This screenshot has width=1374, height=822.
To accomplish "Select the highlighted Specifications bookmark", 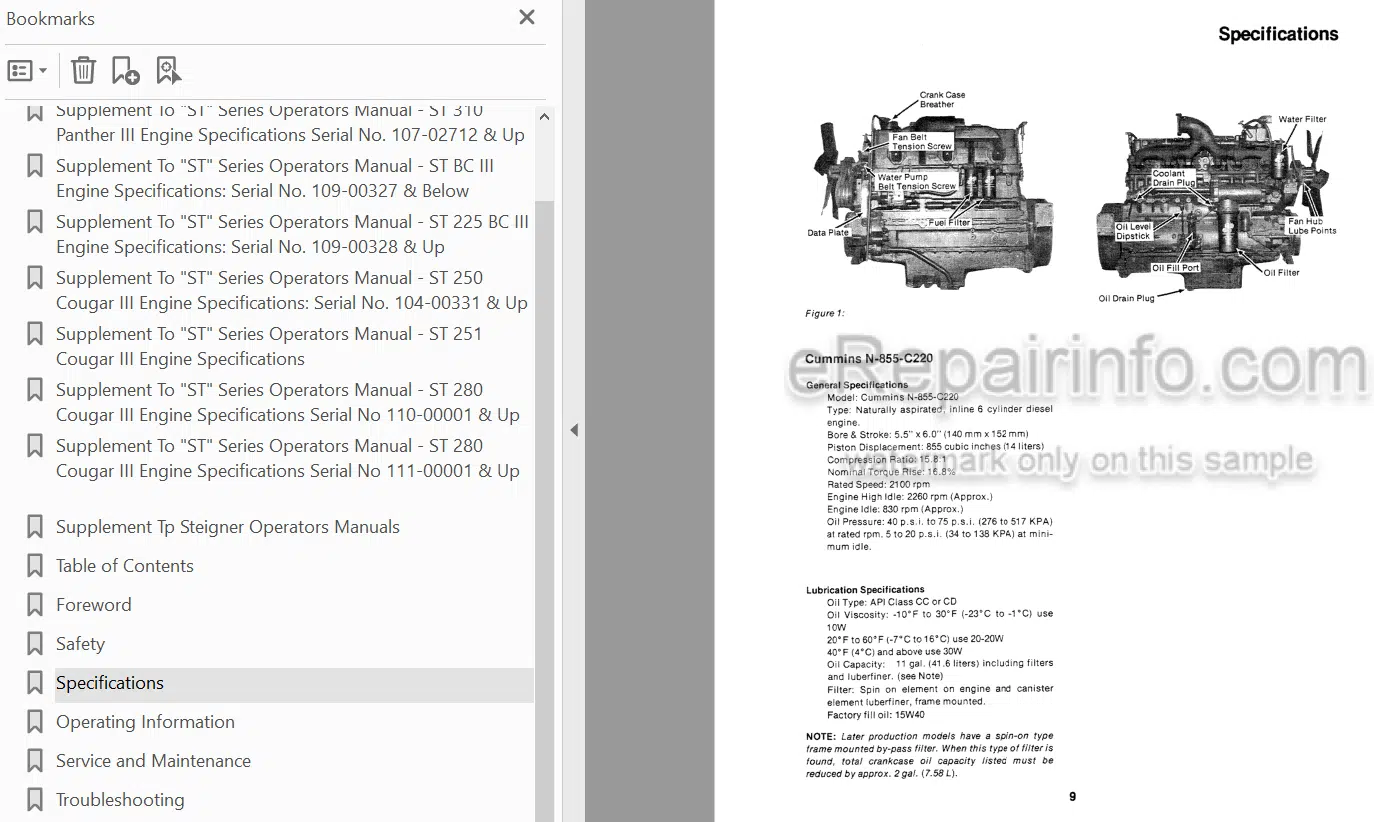I will coord(110,683).
